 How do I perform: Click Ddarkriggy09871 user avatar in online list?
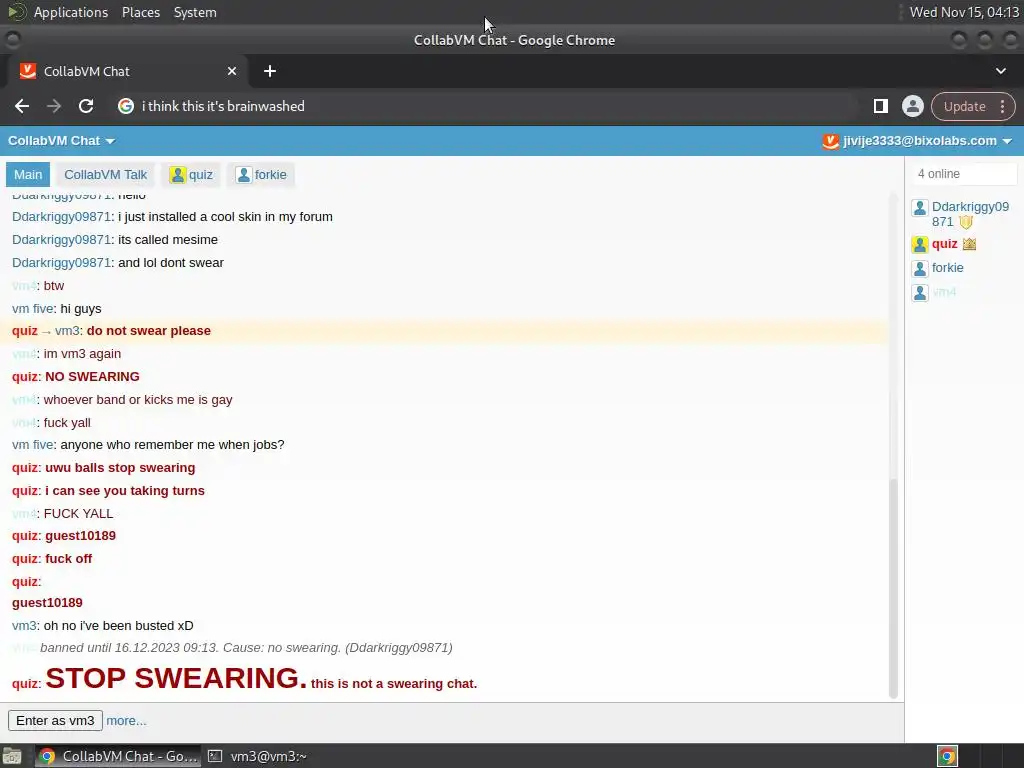coord(920,208)
